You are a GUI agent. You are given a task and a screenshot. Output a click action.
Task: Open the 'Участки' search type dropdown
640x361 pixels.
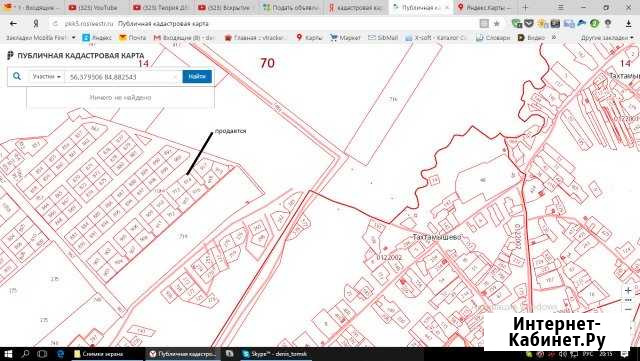47,76
